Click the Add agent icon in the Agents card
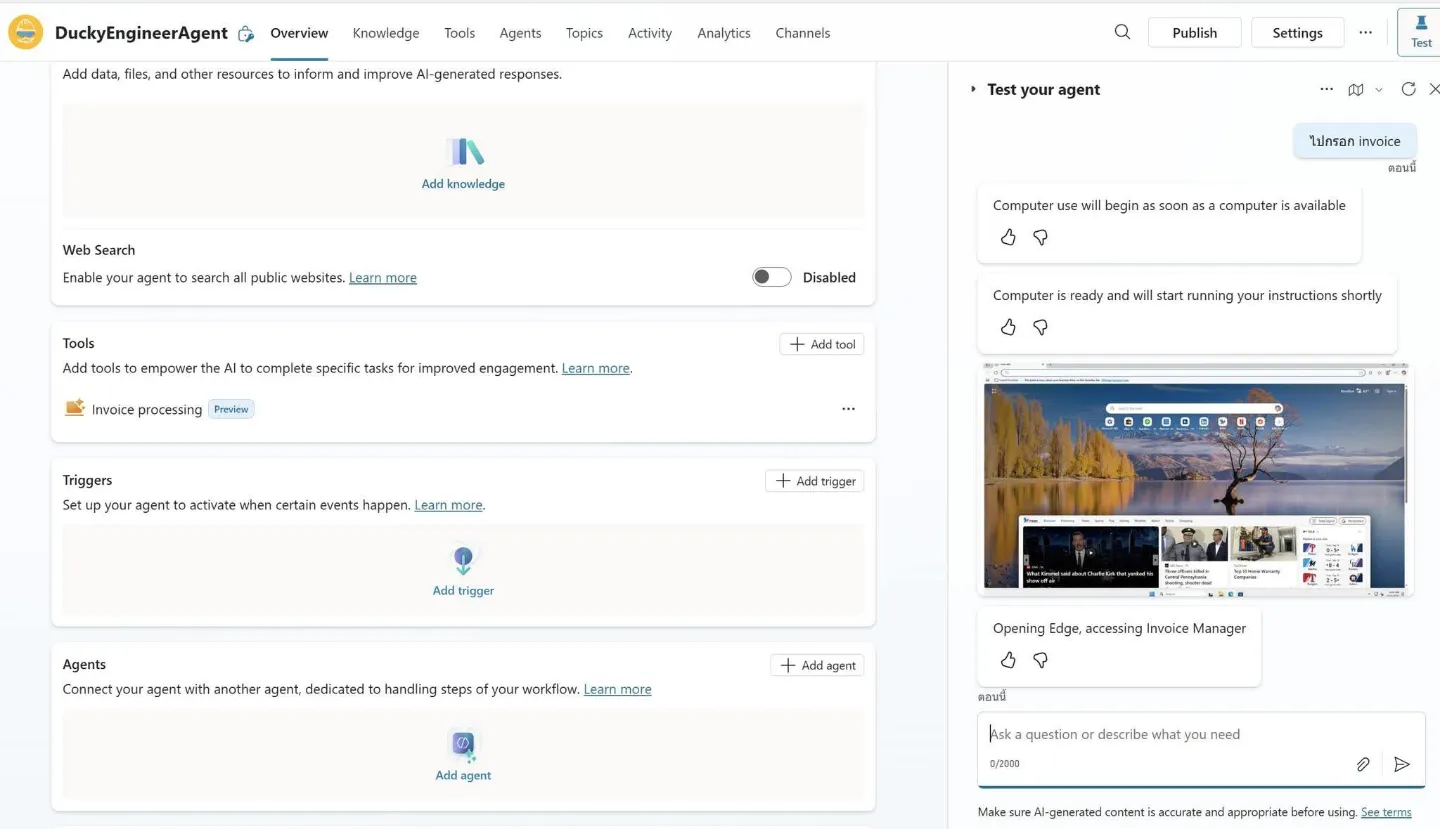 [463, 745]
